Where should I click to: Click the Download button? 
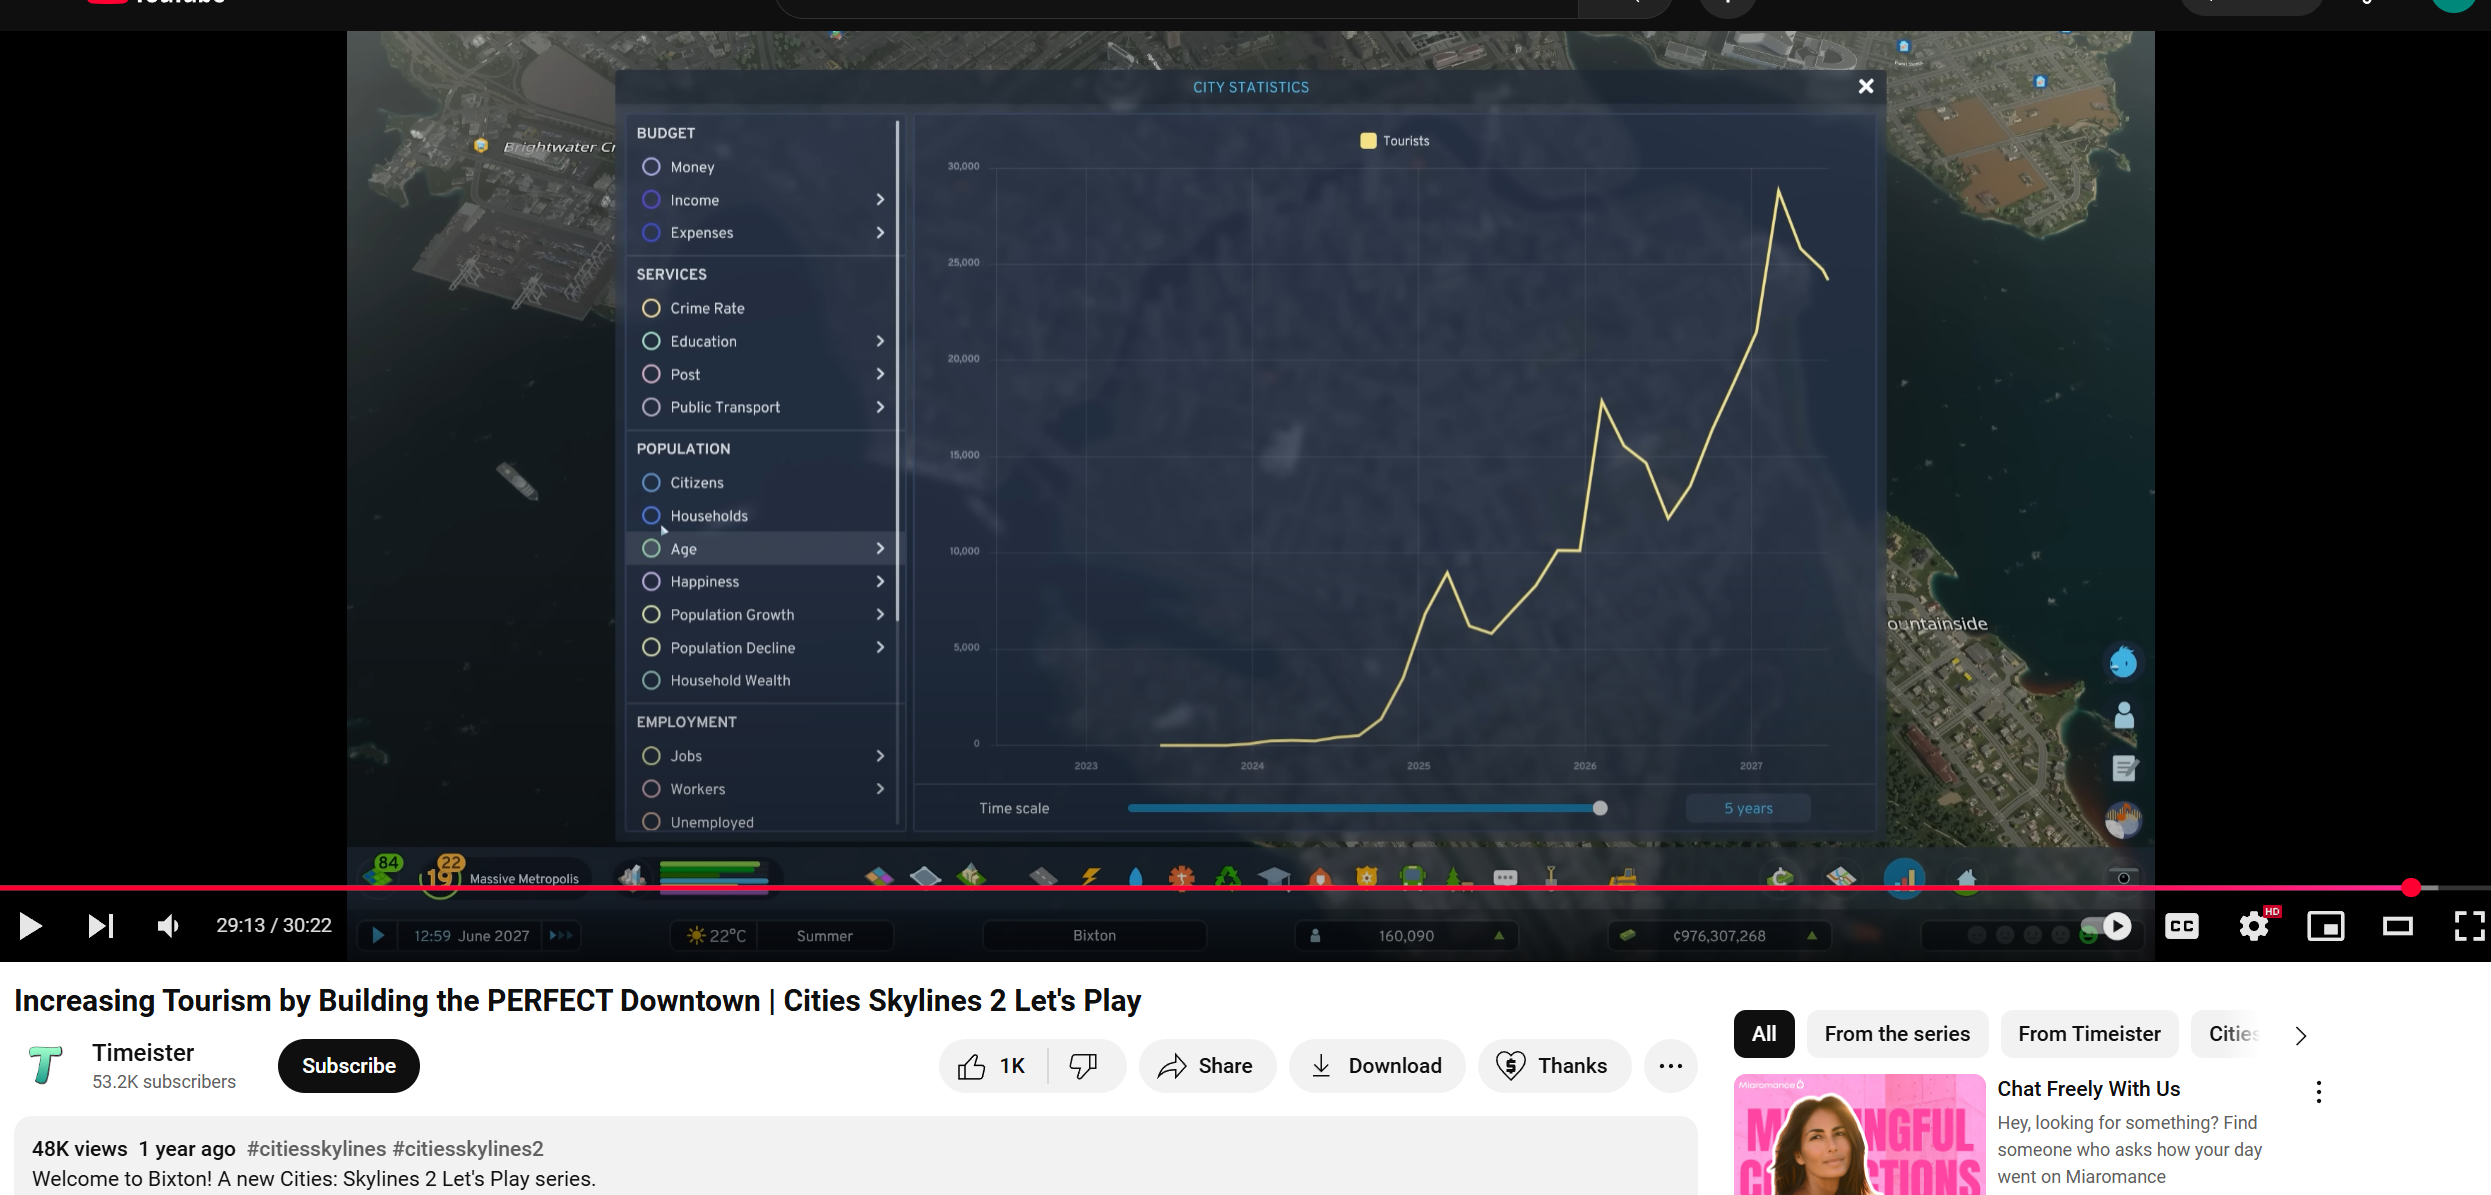(x=1376, y=1066)
